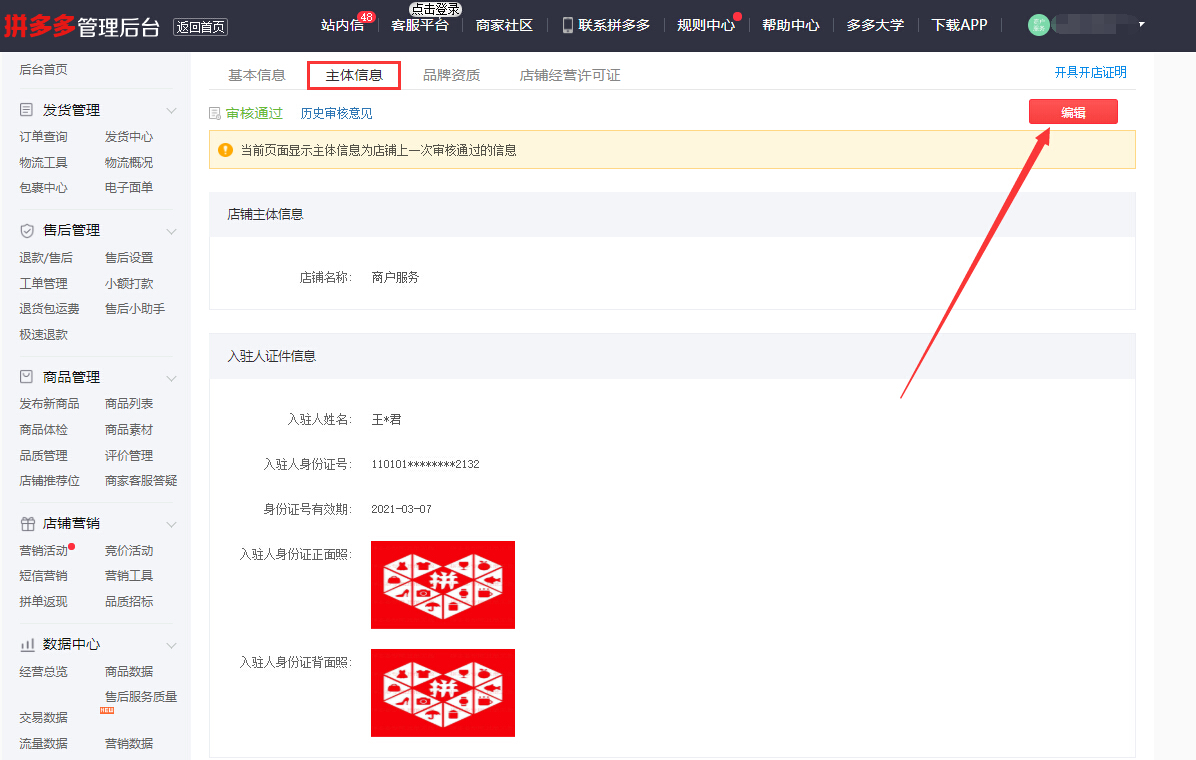The height and width of the screenshot is (760, 1196).
Task: Open 竞价活动 in sidebar
Action: [x=129, y=551]
